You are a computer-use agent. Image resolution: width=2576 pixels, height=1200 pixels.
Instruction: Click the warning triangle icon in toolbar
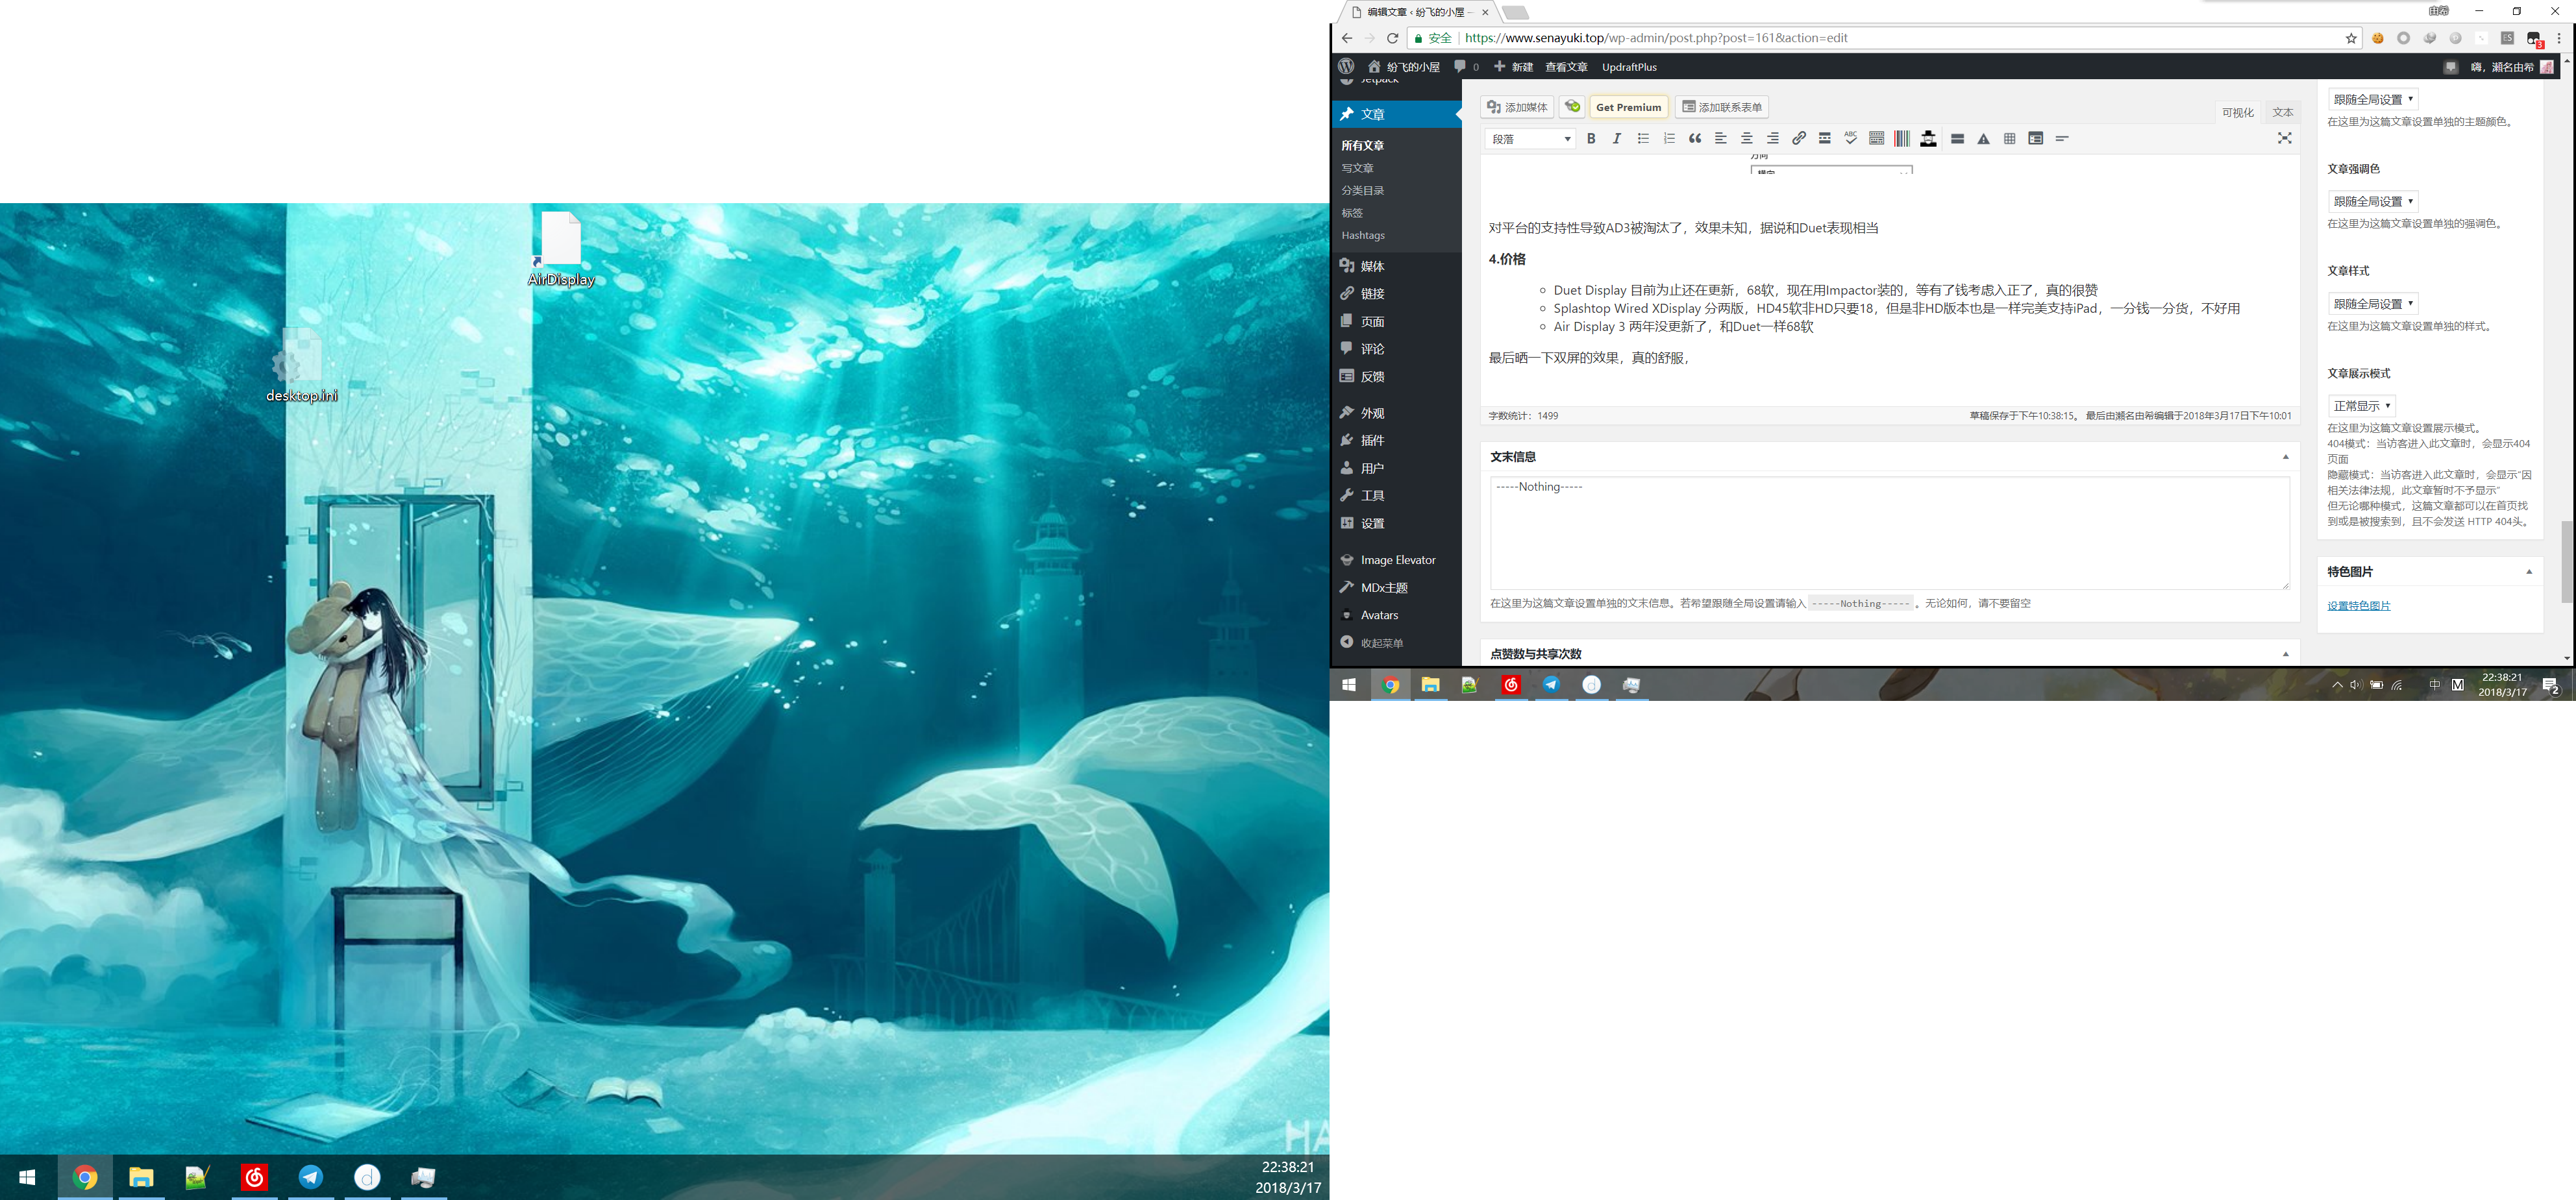(x=1984, y=139)
